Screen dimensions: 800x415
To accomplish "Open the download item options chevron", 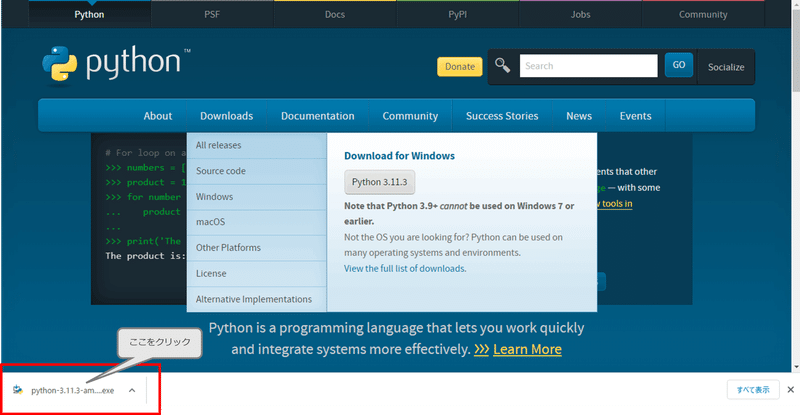I will pyautogui.click(x=132, y=390).
